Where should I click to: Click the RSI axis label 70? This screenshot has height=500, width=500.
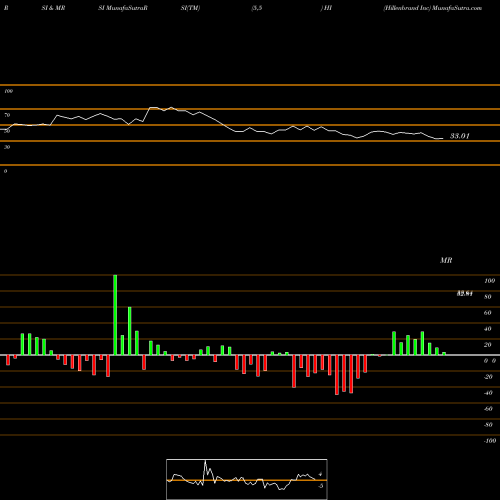(x=7, y=115)
